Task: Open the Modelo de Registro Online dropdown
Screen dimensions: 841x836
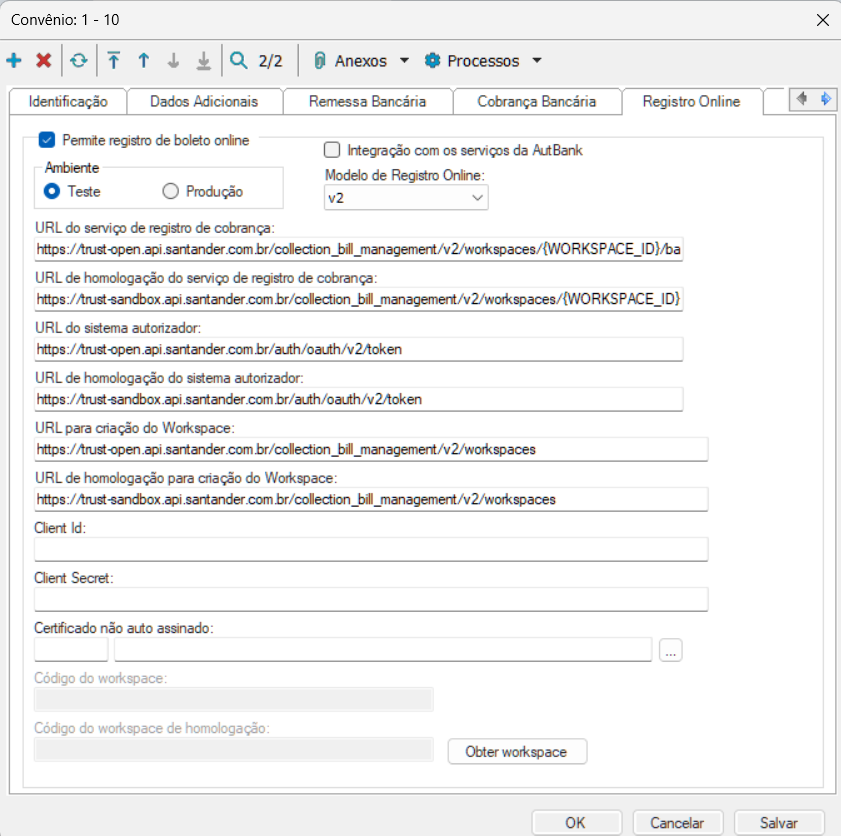Action: 407,198
